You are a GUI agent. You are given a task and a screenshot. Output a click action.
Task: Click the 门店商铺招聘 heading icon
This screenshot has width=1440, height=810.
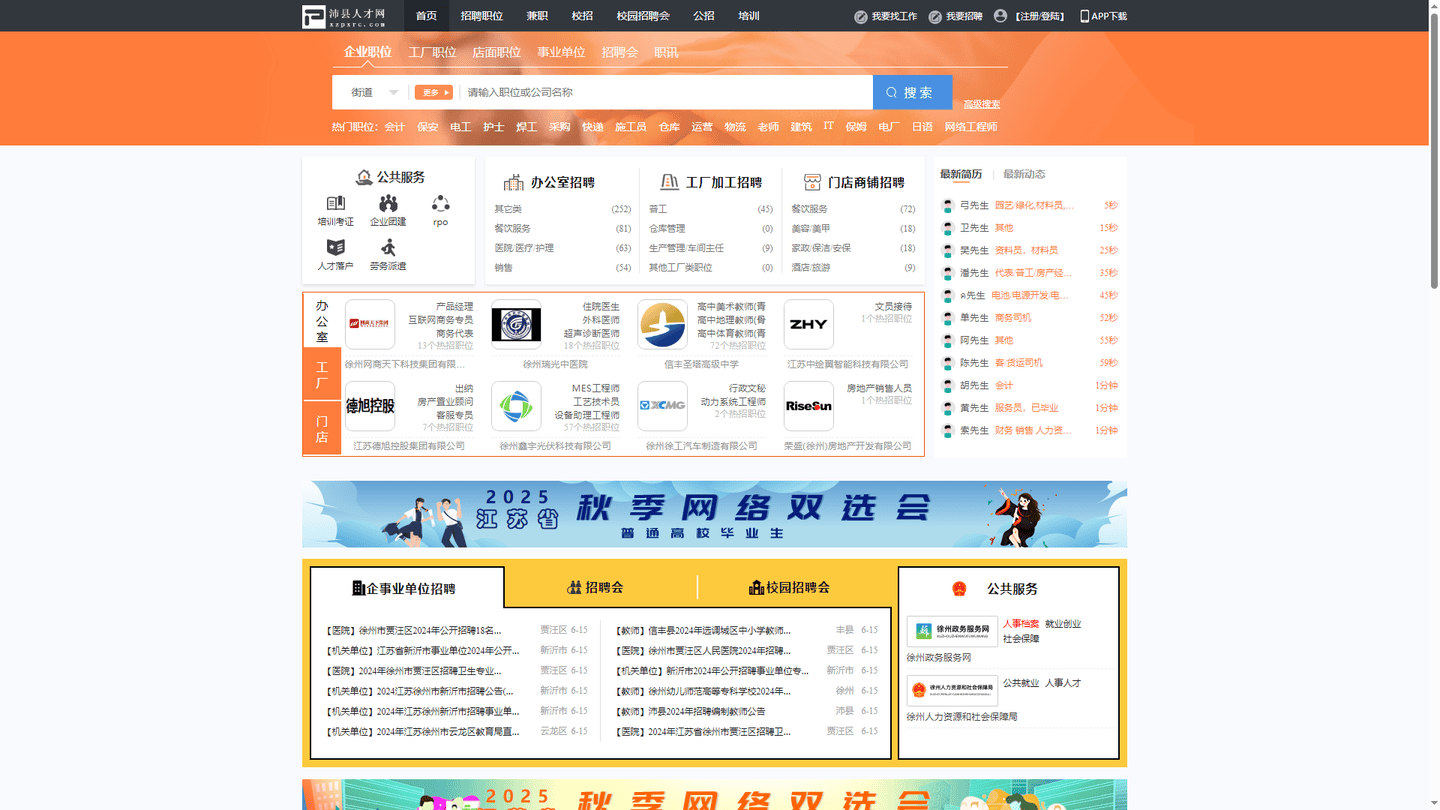pyautogui.click(x=812, y=182)
